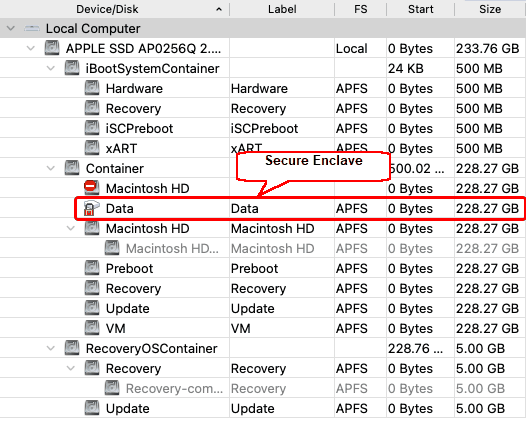Select the iSCPreboot volume name
Screen dimensions: 526x429
(139, 128)
